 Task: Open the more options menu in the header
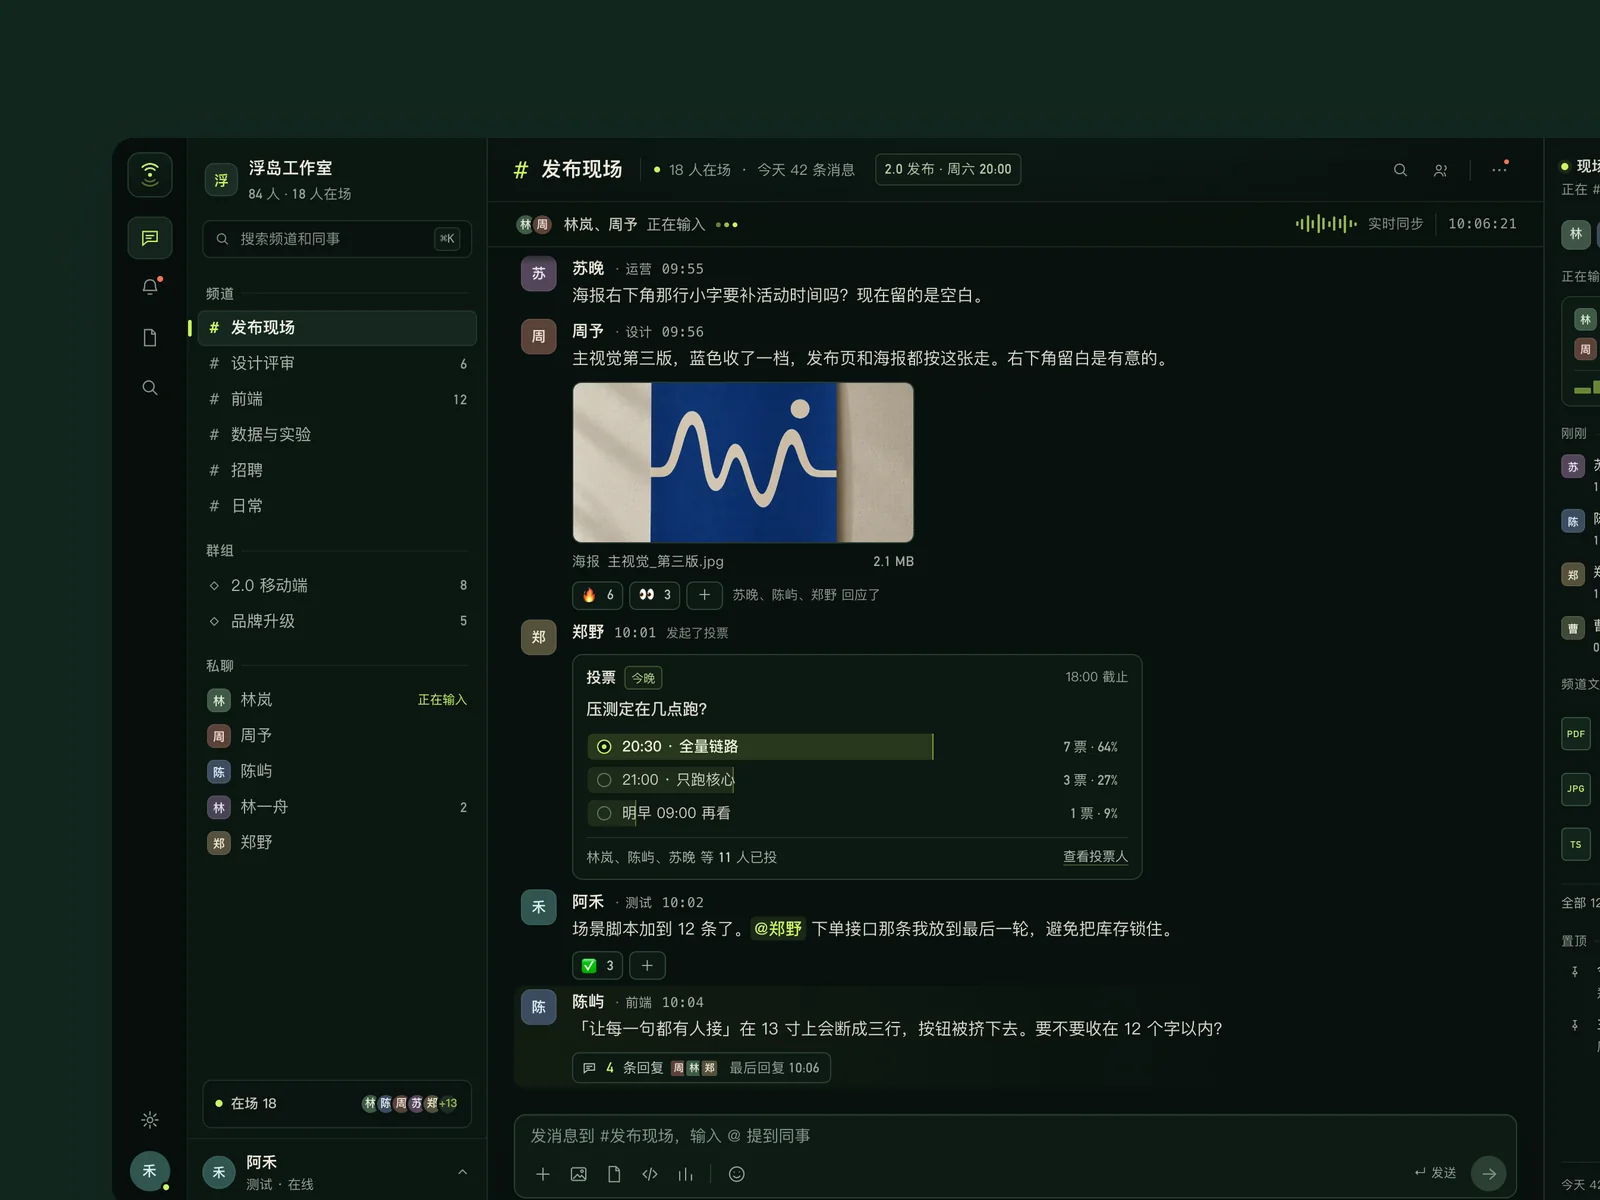(1499, 169)
